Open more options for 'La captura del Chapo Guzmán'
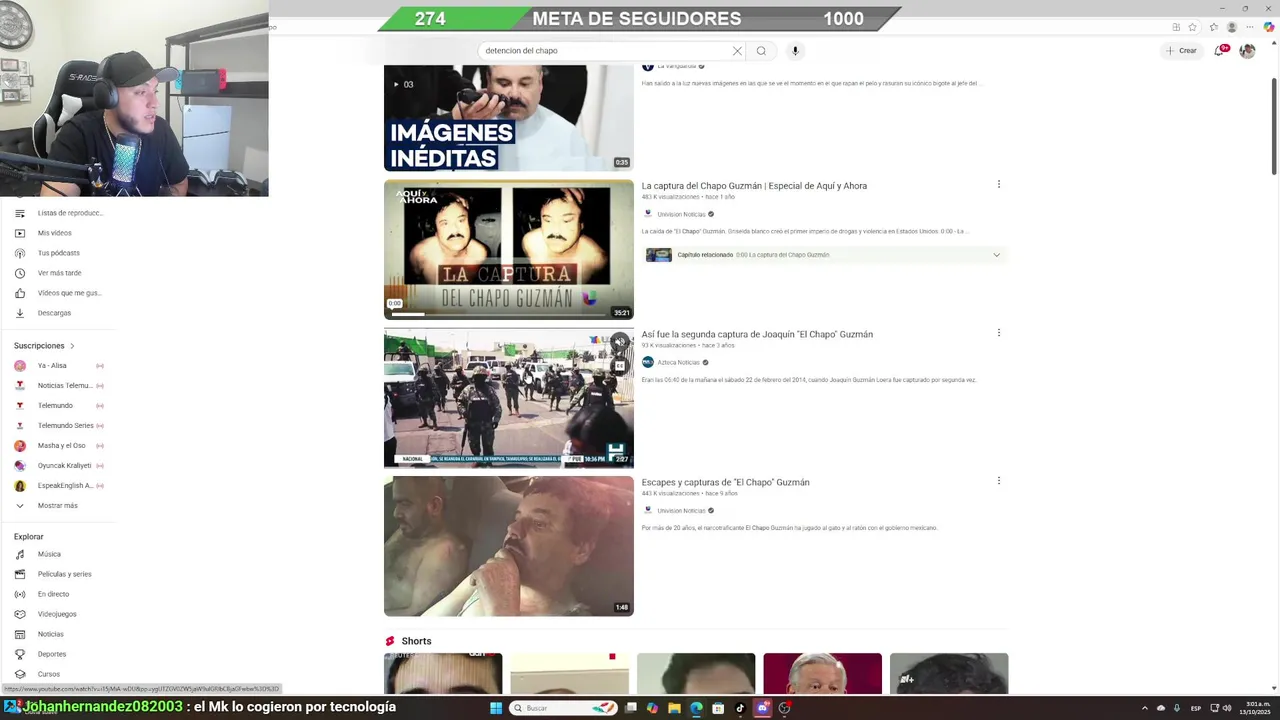Screen dimensions: 1280x720 click(998, 184)
